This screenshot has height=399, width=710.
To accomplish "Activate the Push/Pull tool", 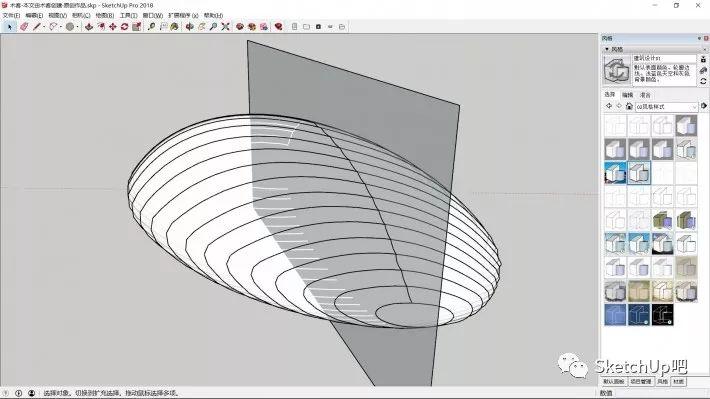I will [x=89, y=27].
